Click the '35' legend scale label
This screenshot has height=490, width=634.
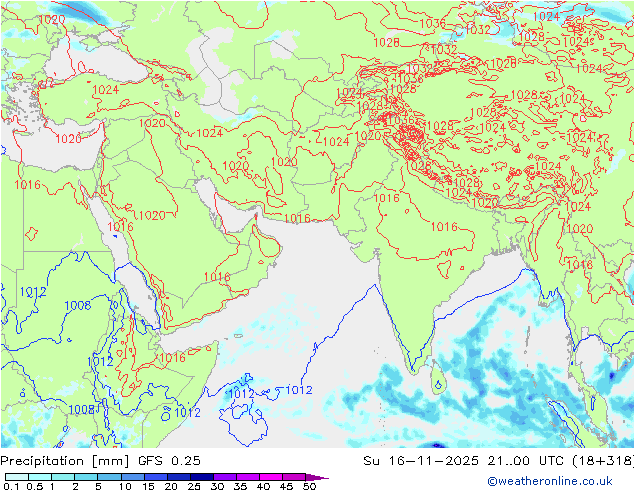point(240,486)
